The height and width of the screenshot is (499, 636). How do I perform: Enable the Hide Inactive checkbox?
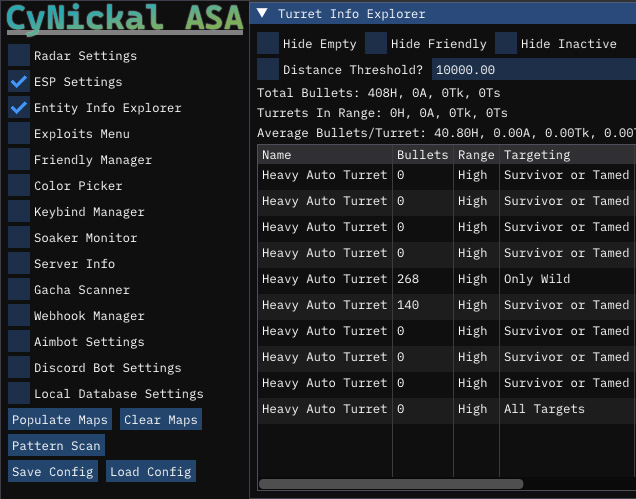[506, 44]
